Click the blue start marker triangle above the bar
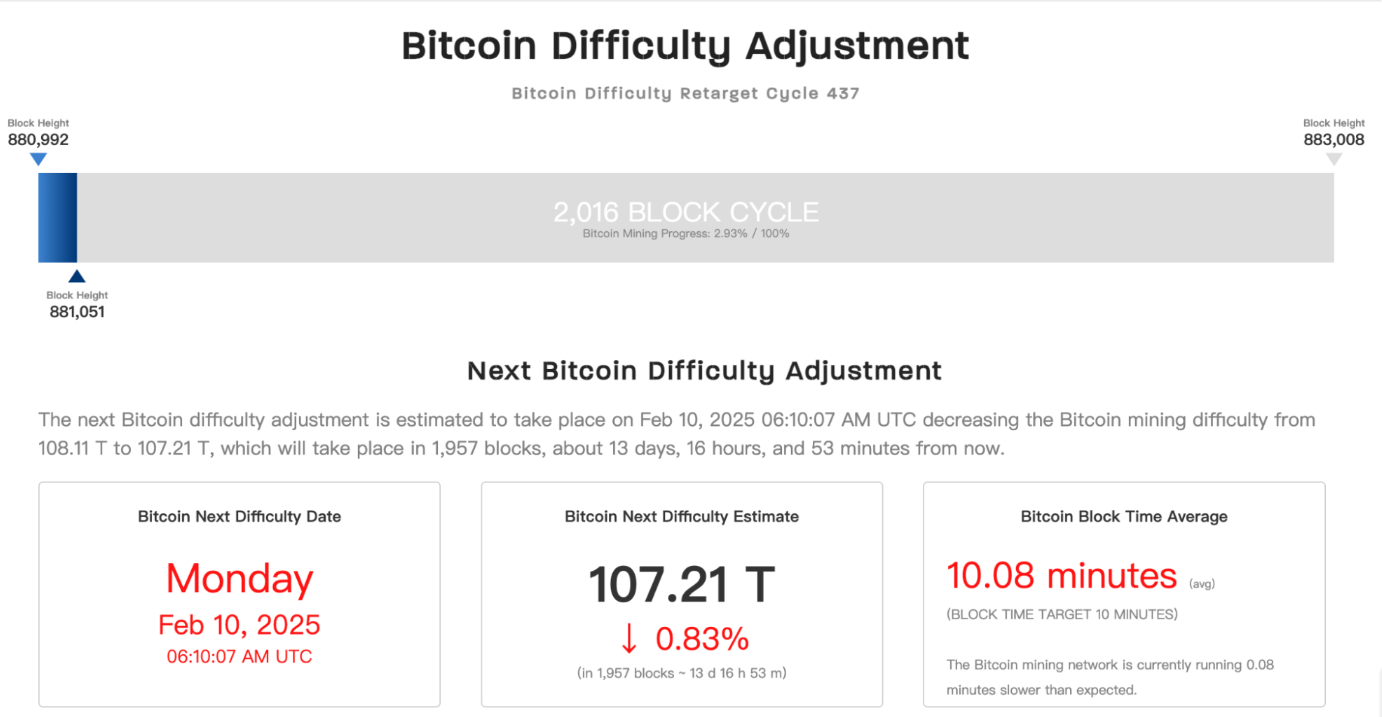This screenshot has height=717, width=1382. (x=38, y=159)
